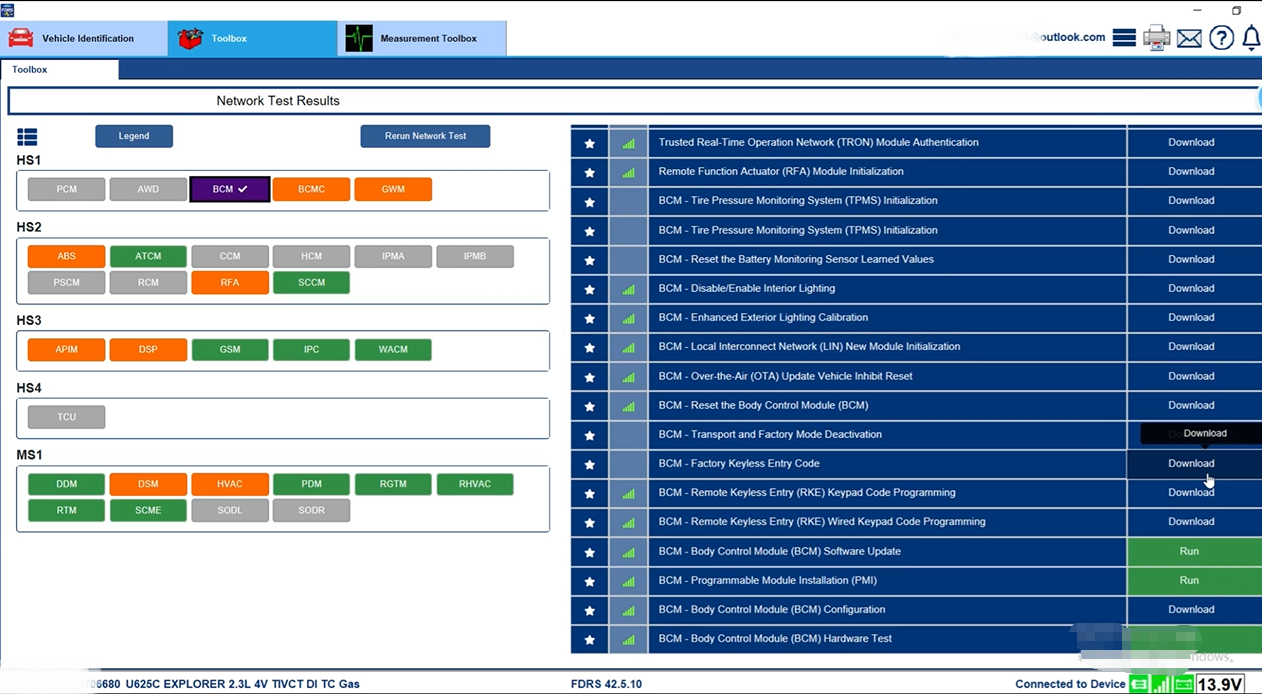Select the orange APIM module in HS3

coord(66,350)
